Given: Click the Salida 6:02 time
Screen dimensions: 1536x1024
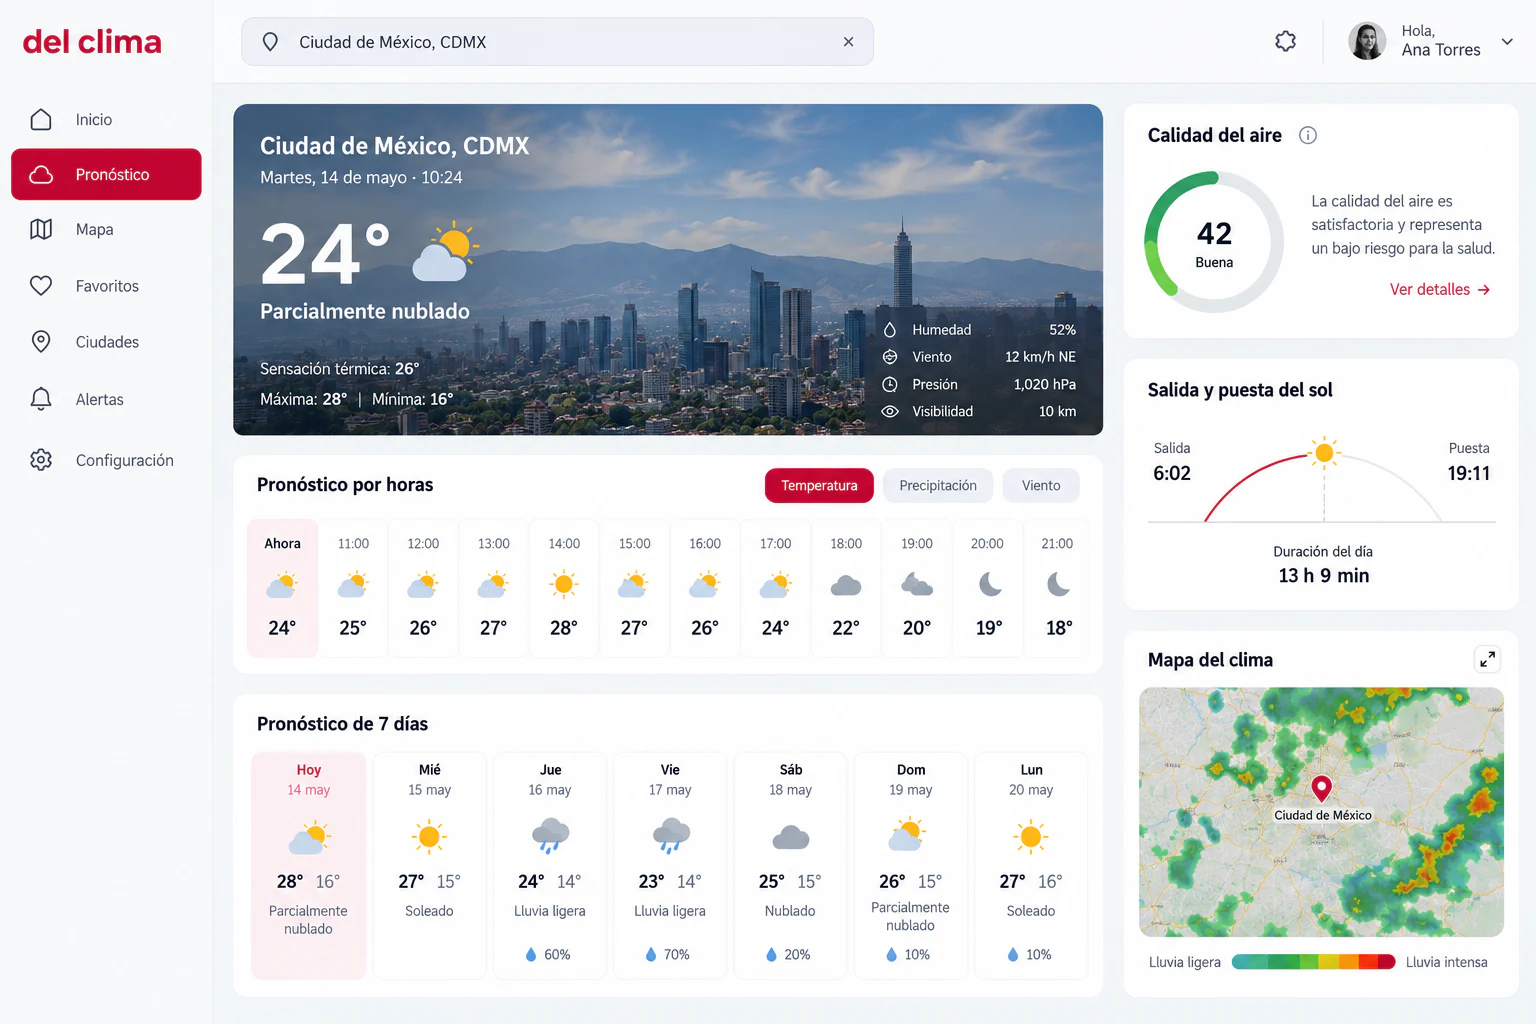Looking at the screenshot, I should (x=1172, y=474).
